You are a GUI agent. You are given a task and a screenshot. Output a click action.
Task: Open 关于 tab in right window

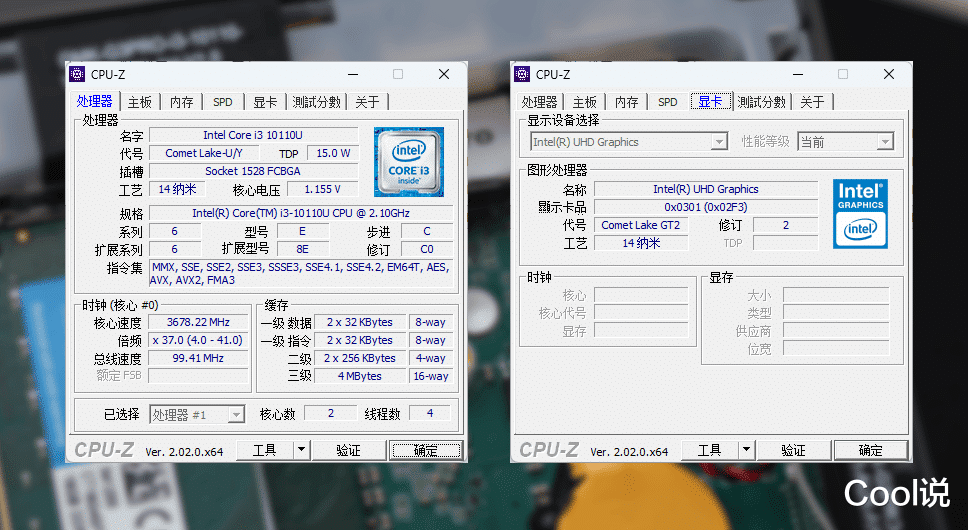(812, 102)
